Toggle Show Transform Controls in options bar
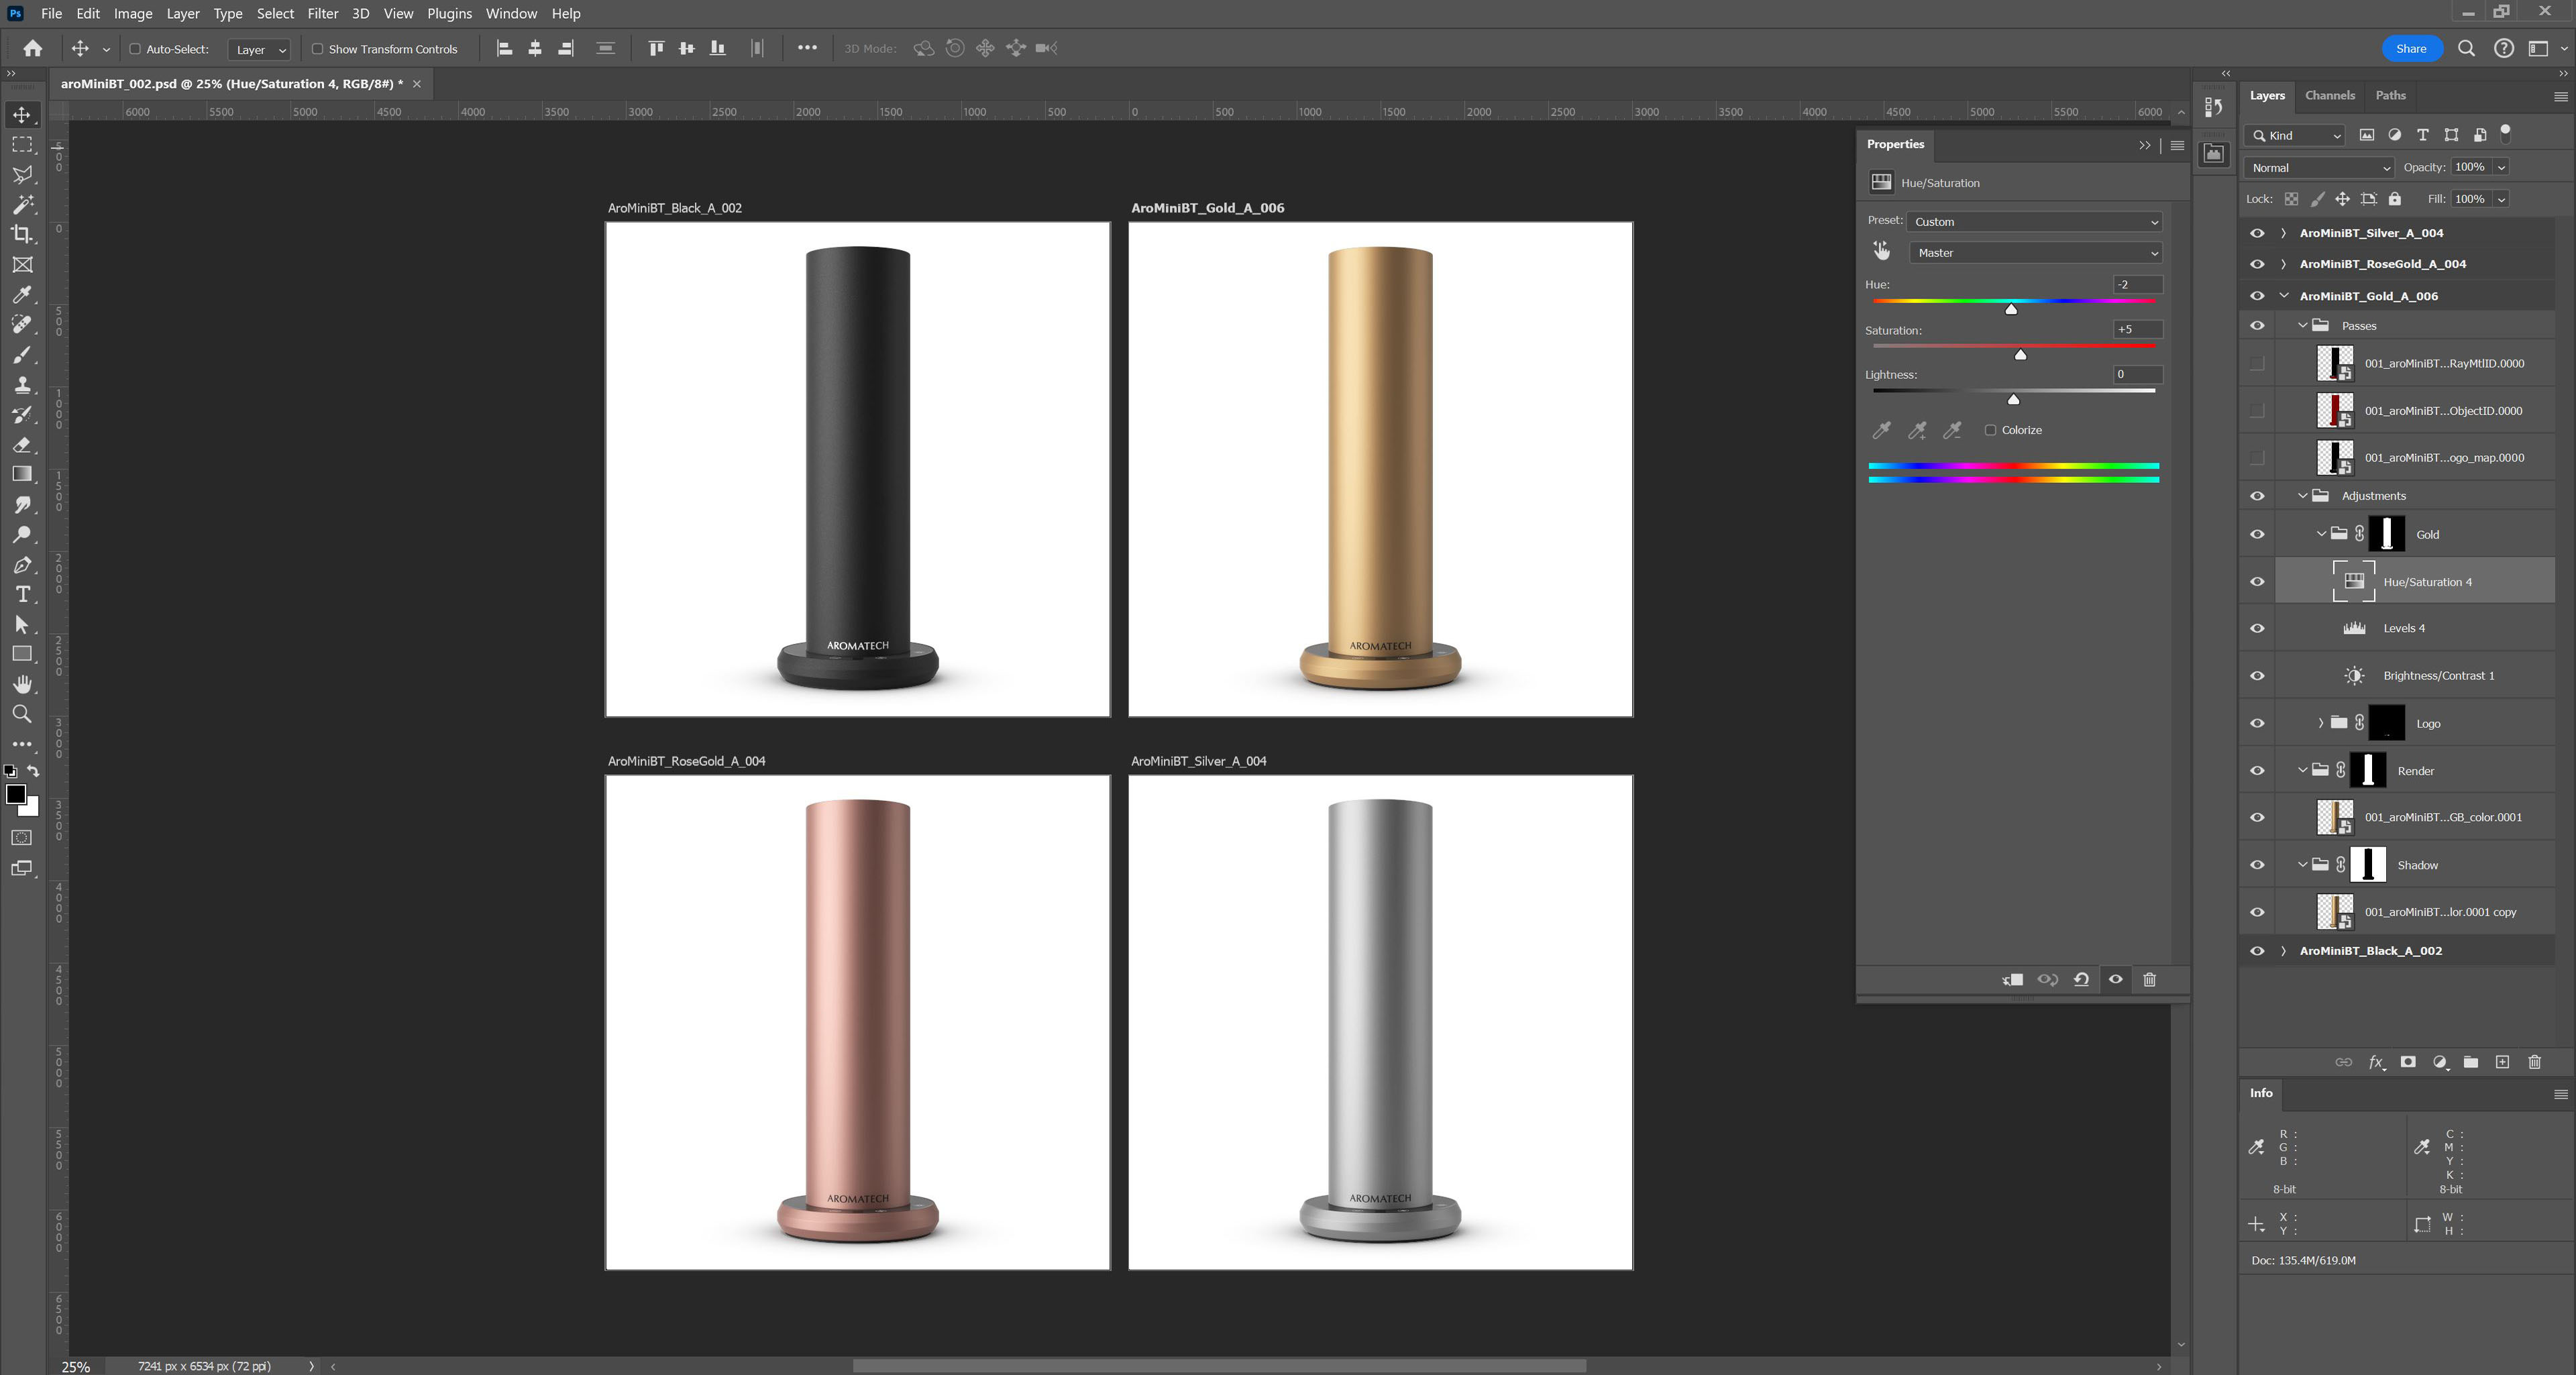The height and width of the screenshot is (1375, 2576). coord(317,48)
